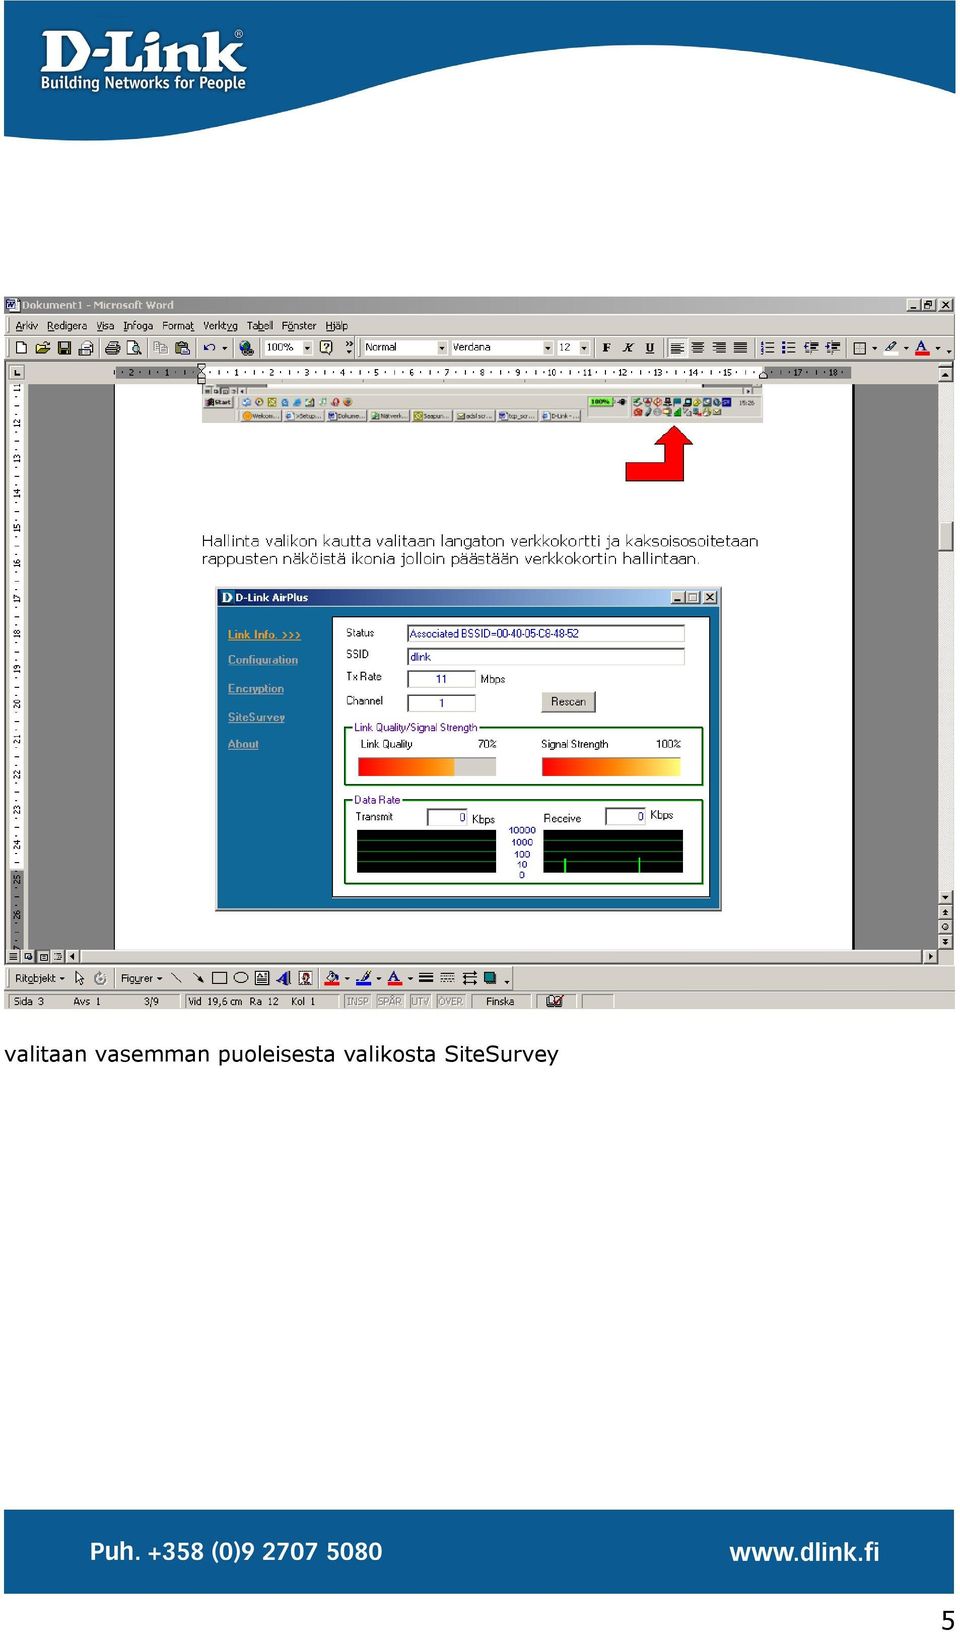
Task: Toggle SPÅR track changes in the status bar
Action: (390, 1001)
